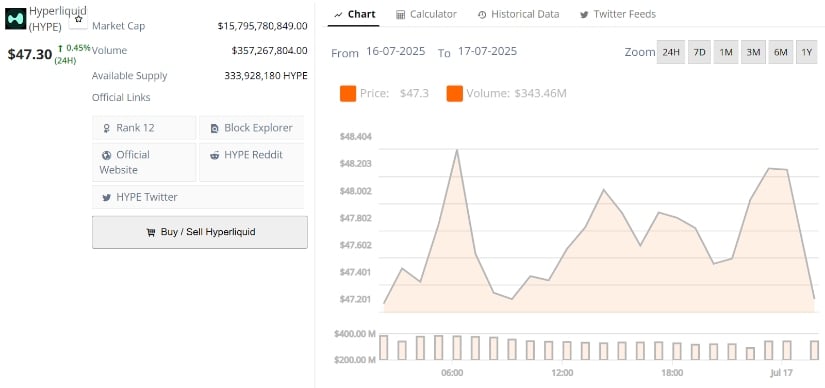Click the globe icon beside Official Website

(106, 155)
